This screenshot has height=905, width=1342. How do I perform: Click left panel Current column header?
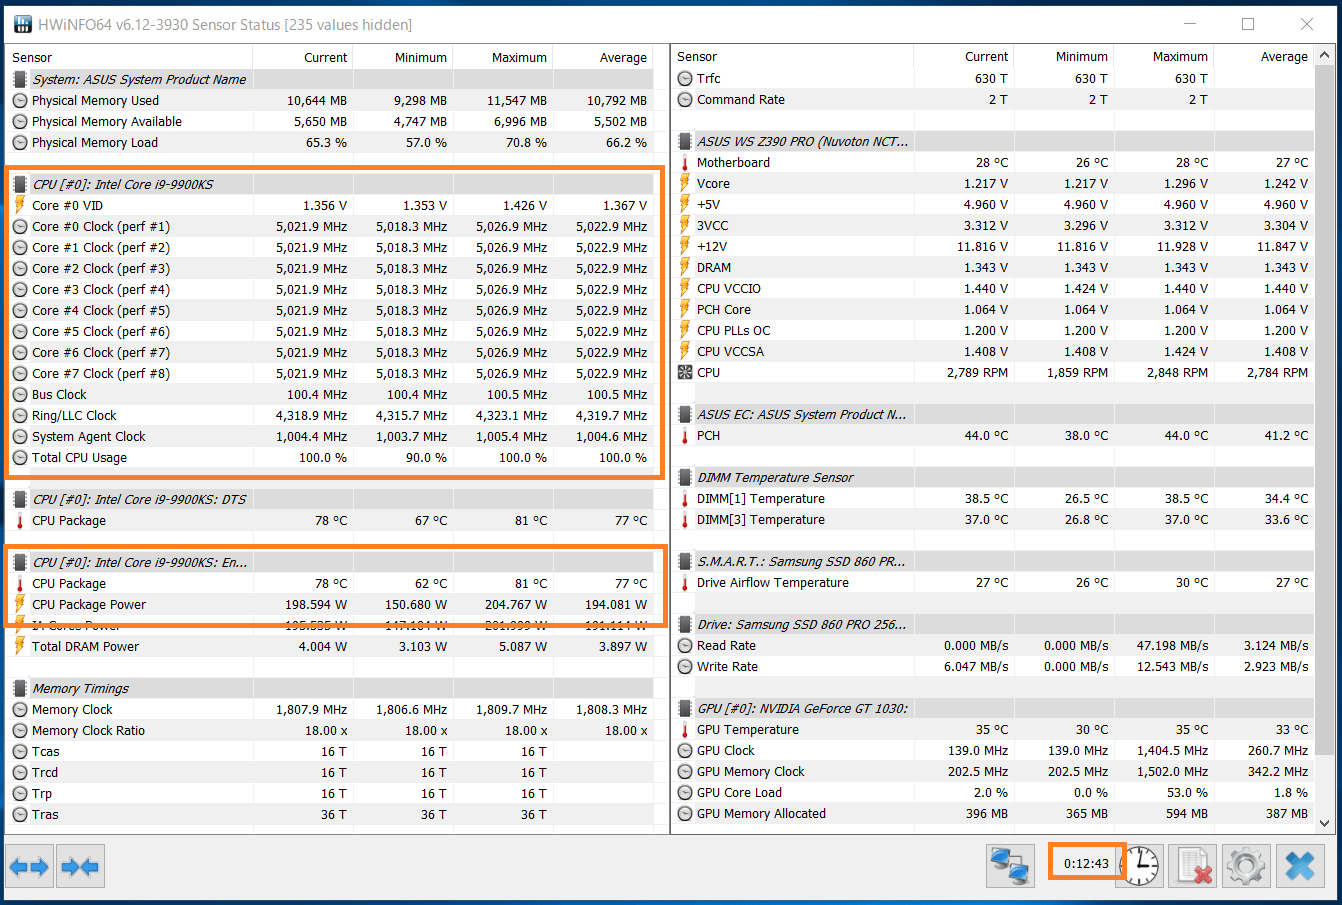tap(303, 57)
